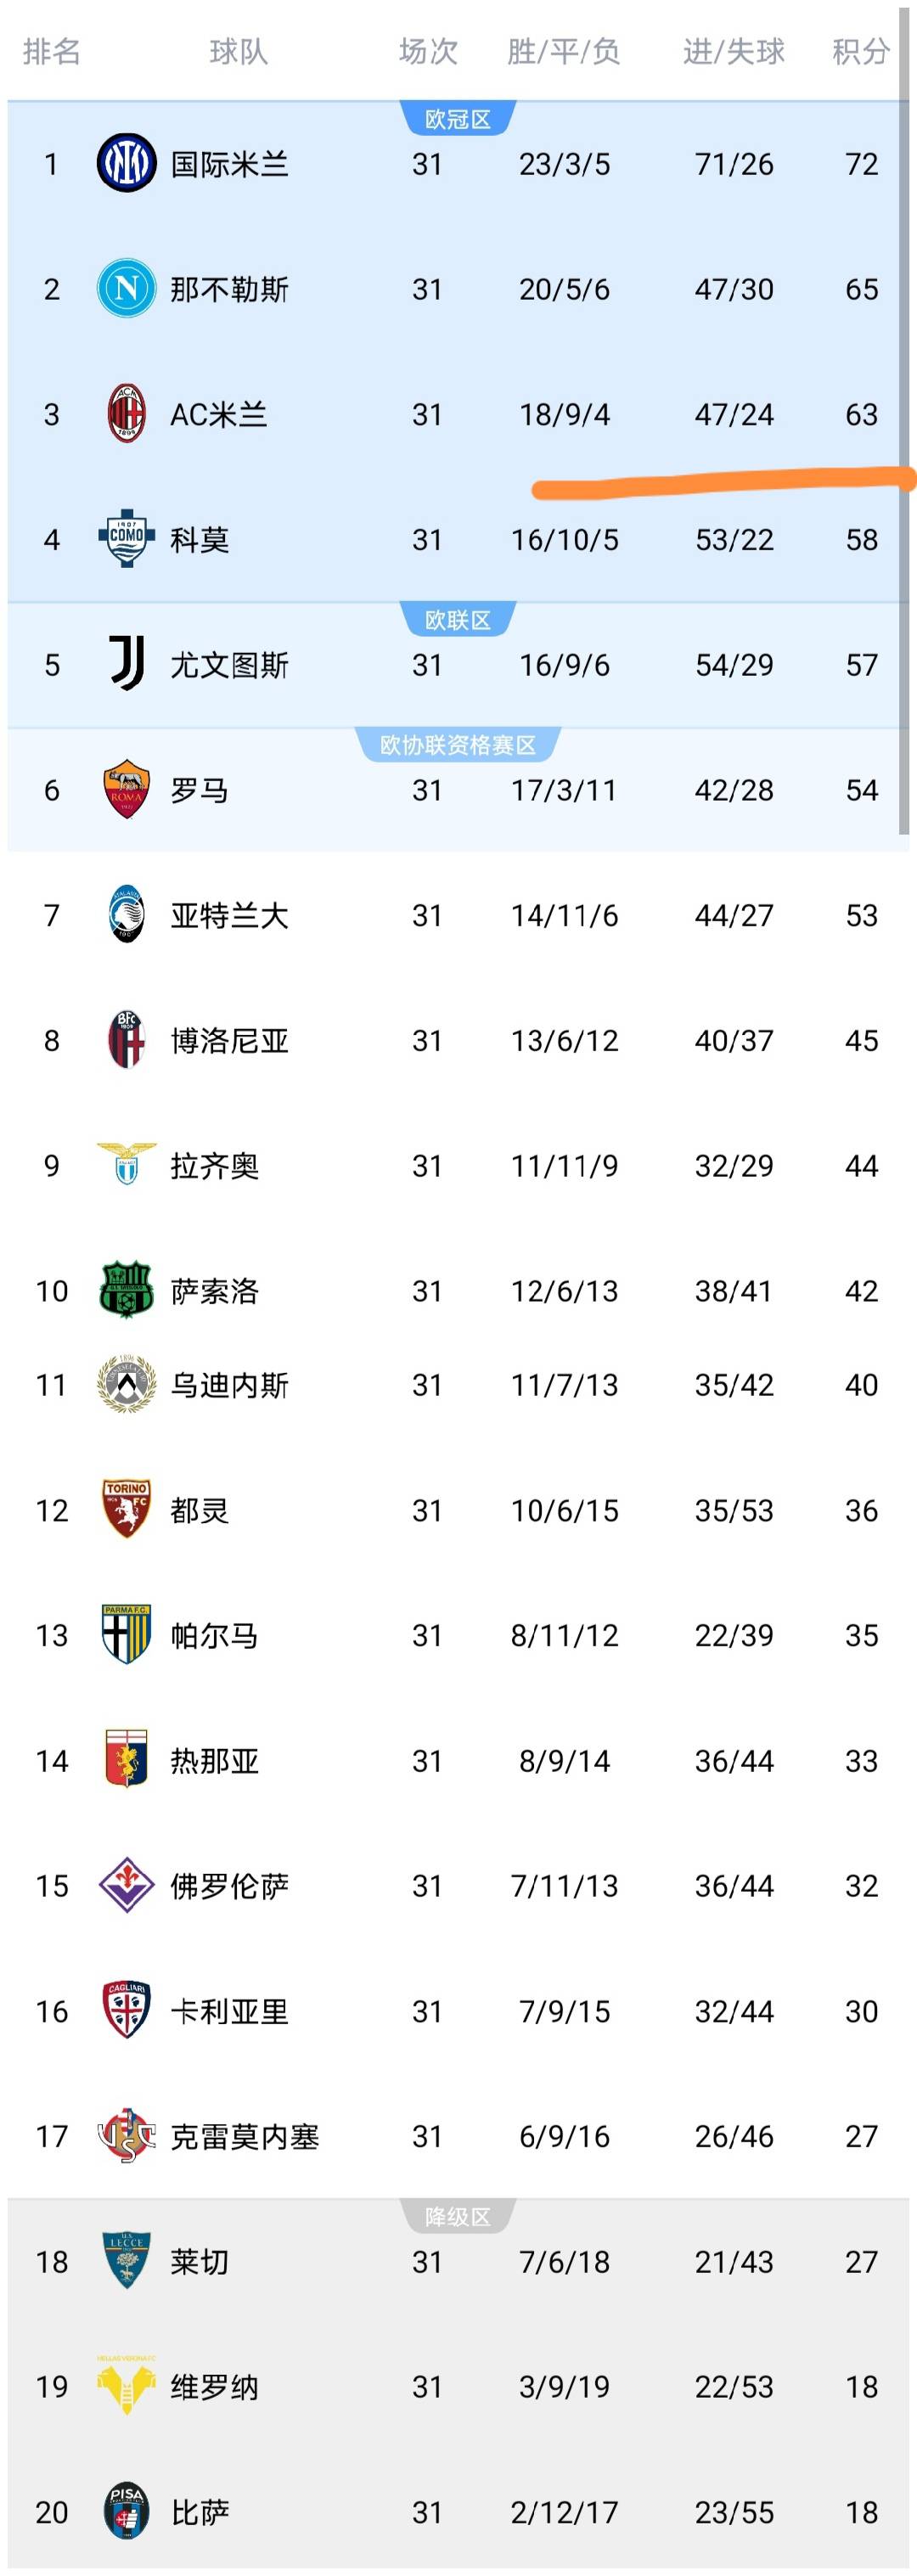Click the Fiorentina purple lily logo
This screenshot has height=2576, width=917.
(x=126, y=1885)
